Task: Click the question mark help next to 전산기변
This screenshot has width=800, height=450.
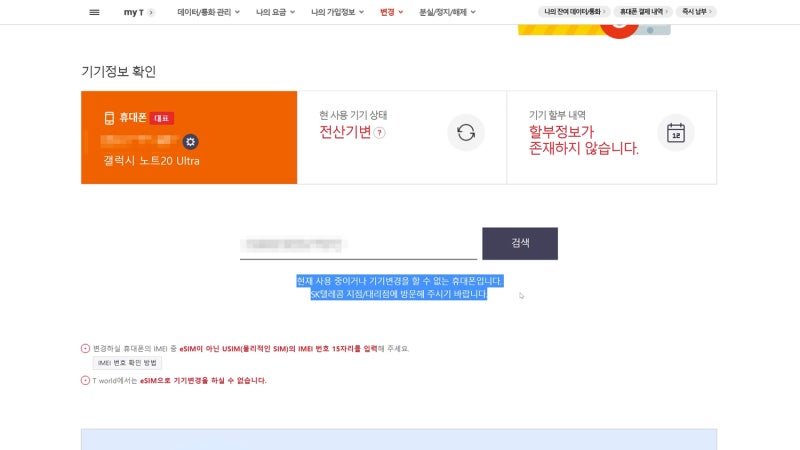Action: coord(380,133)
